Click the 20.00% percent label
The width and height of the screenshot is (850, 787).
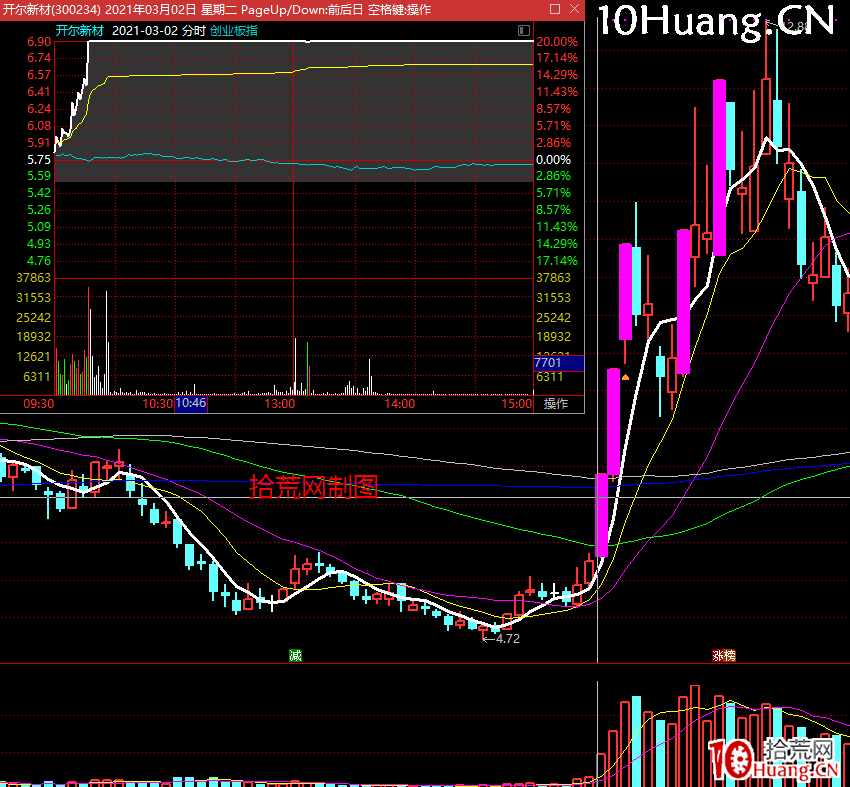point(557,42)
